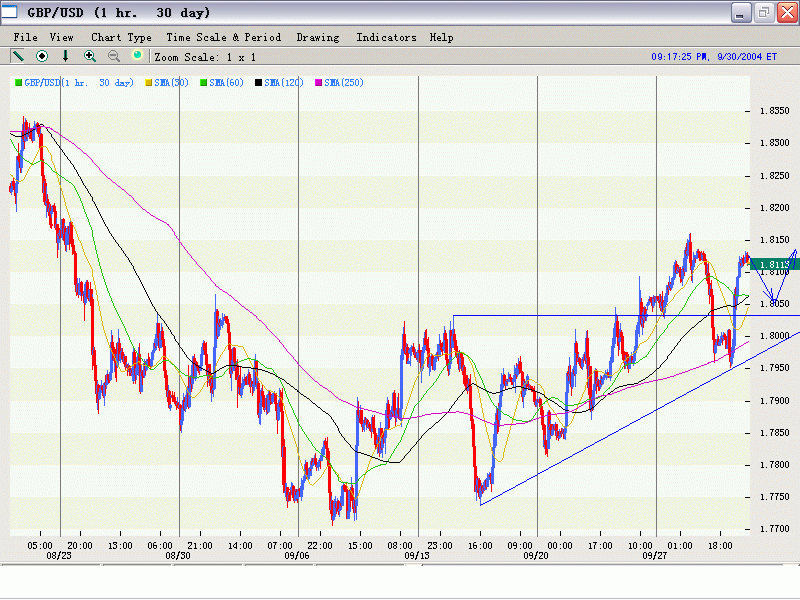
Task: Click the yellow SMA(30) color swatch
Action: [x=149, y=82]
